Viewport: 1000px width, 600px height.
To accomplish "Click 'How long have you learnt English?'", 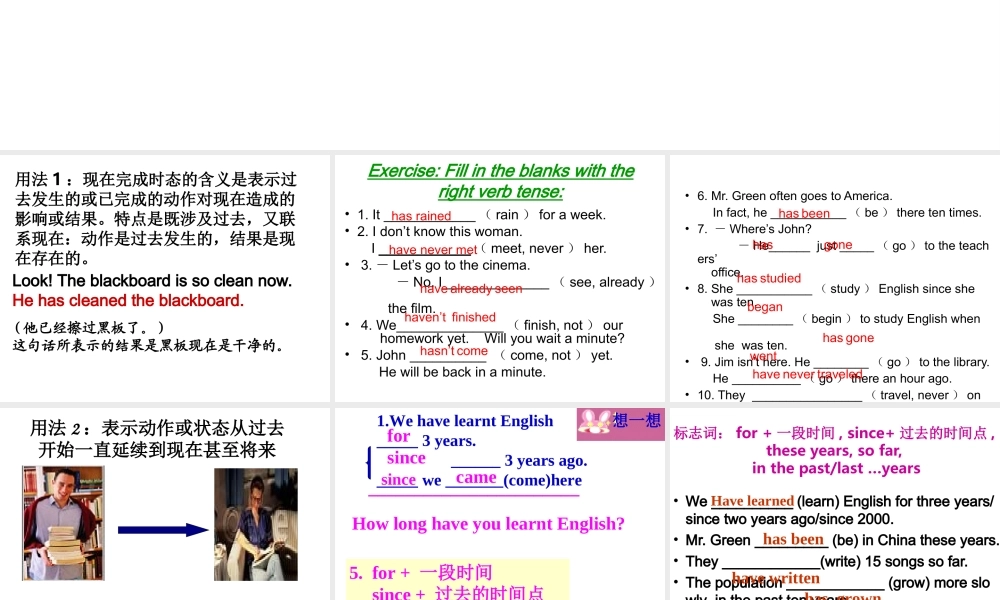I will coord(489,524).
